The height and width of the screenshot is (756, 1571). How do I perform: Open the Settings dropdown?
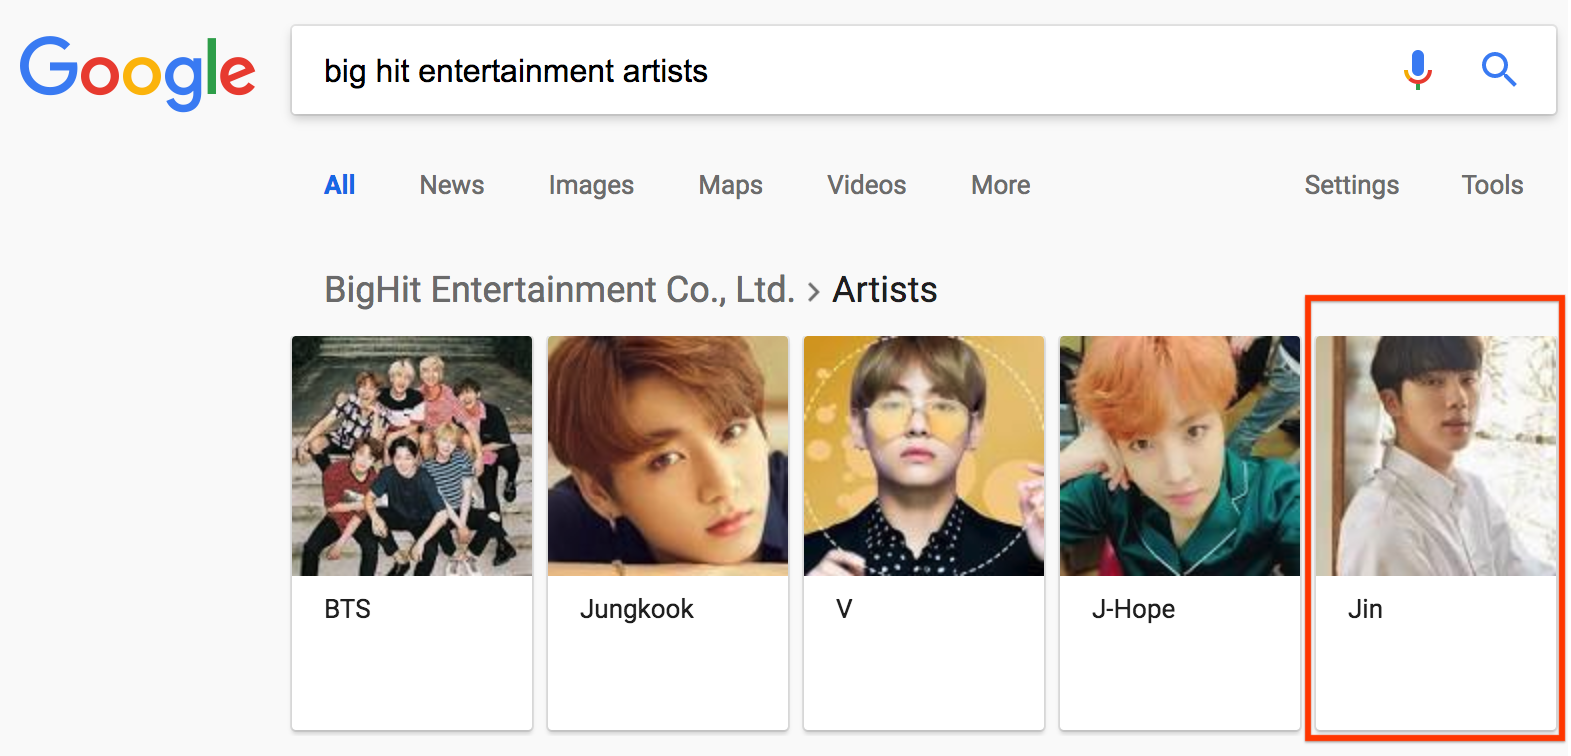[x=1352, y=185]
